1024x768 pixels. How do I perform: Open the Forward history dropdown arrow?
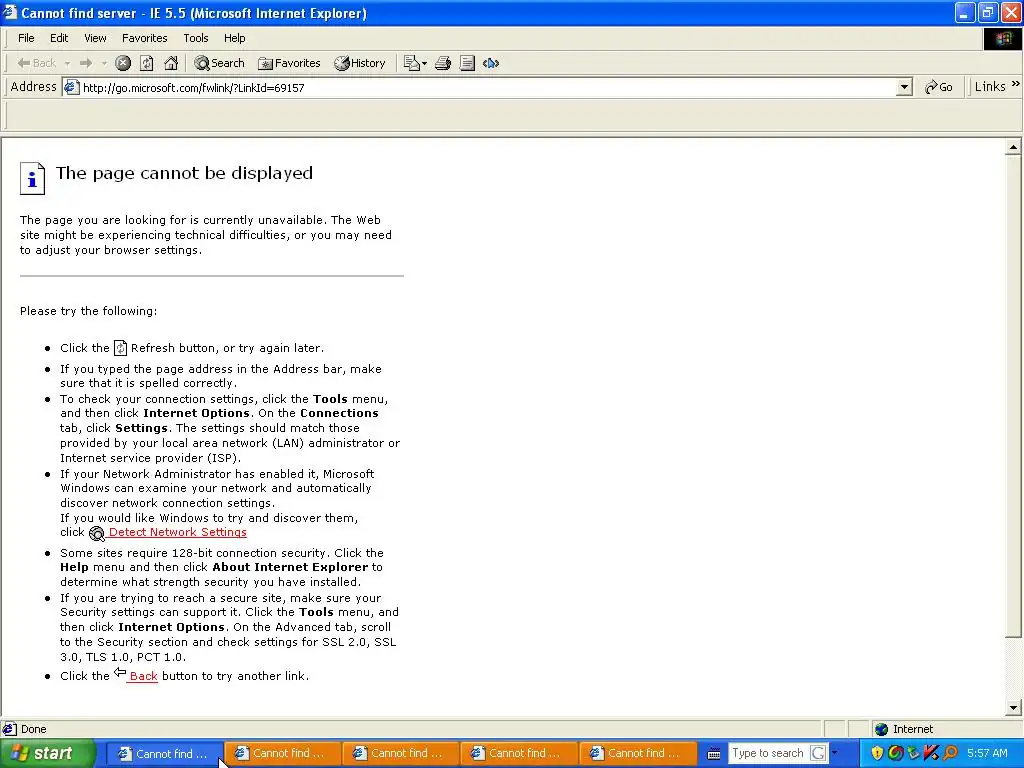coord(104,63)
